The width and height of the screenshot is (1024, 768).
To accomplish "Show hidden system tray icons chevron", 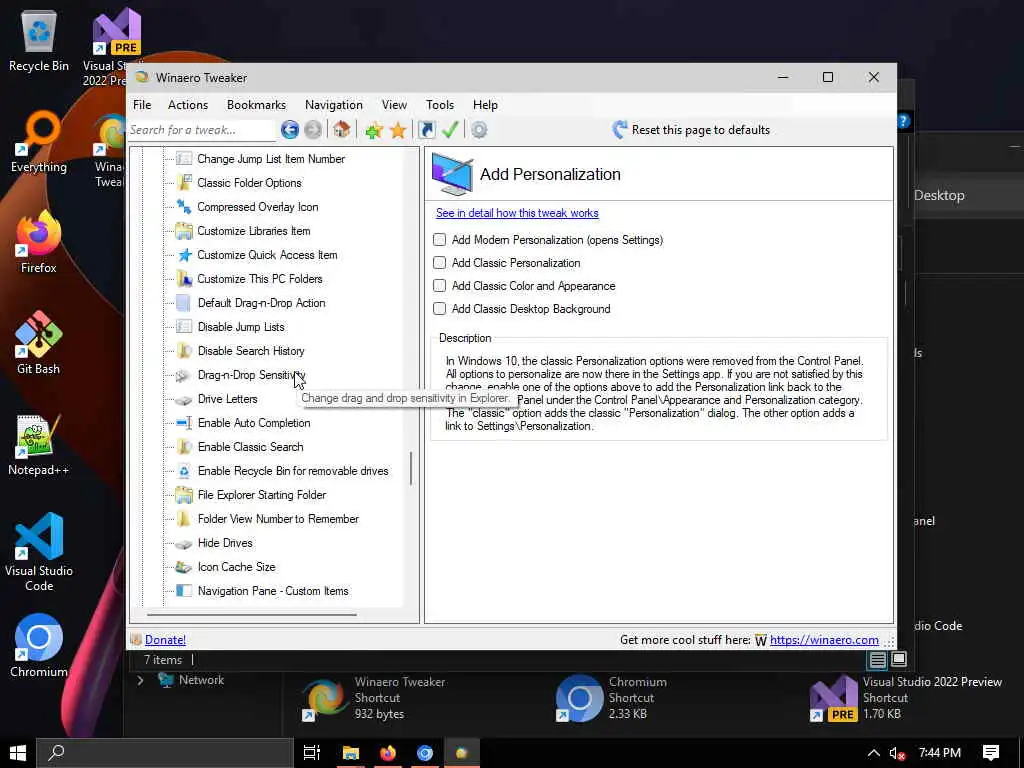I will click(873, 753).
